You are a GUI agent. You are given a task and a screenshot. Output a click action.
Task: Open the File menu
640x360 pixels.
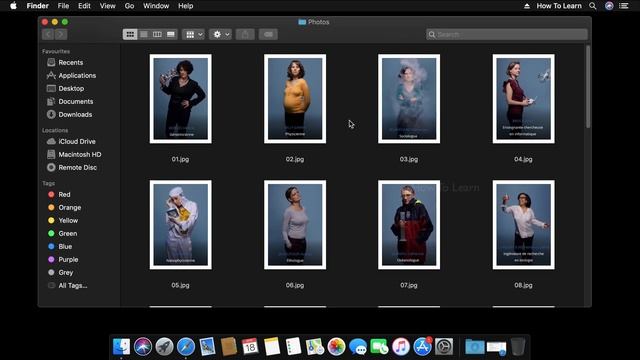point(63,6)
